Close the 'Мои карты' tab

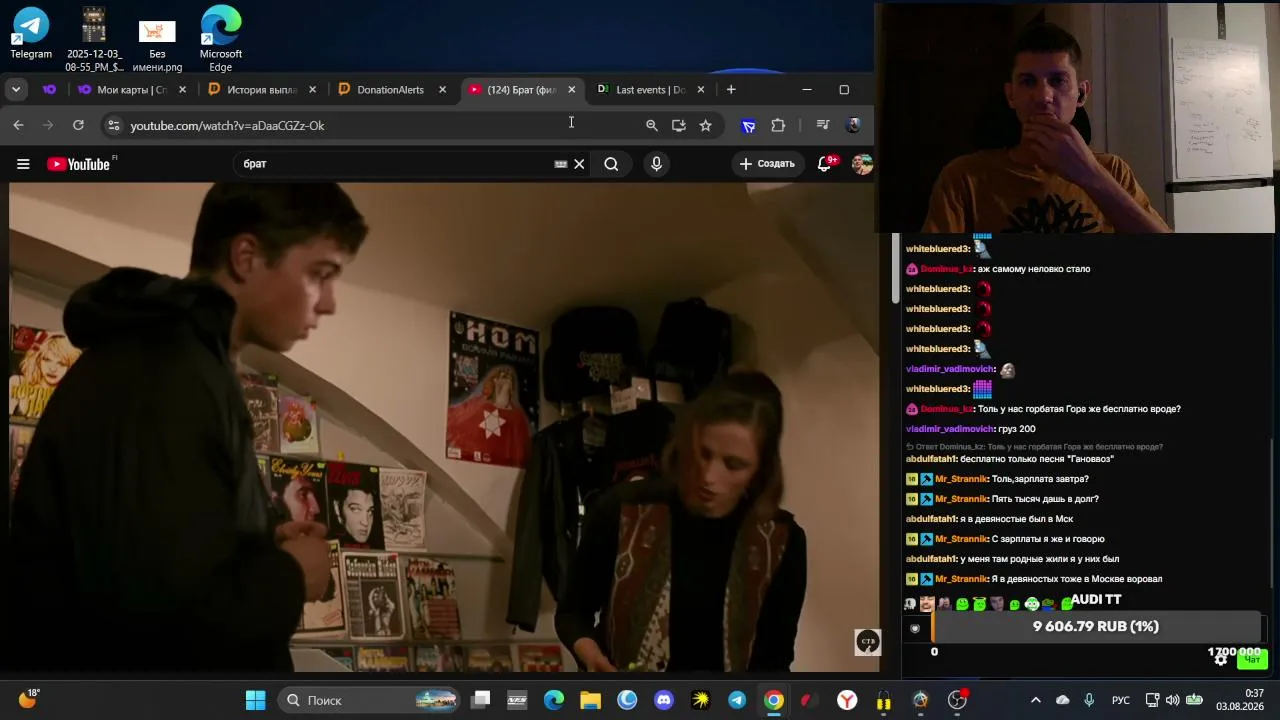[182, 90]
